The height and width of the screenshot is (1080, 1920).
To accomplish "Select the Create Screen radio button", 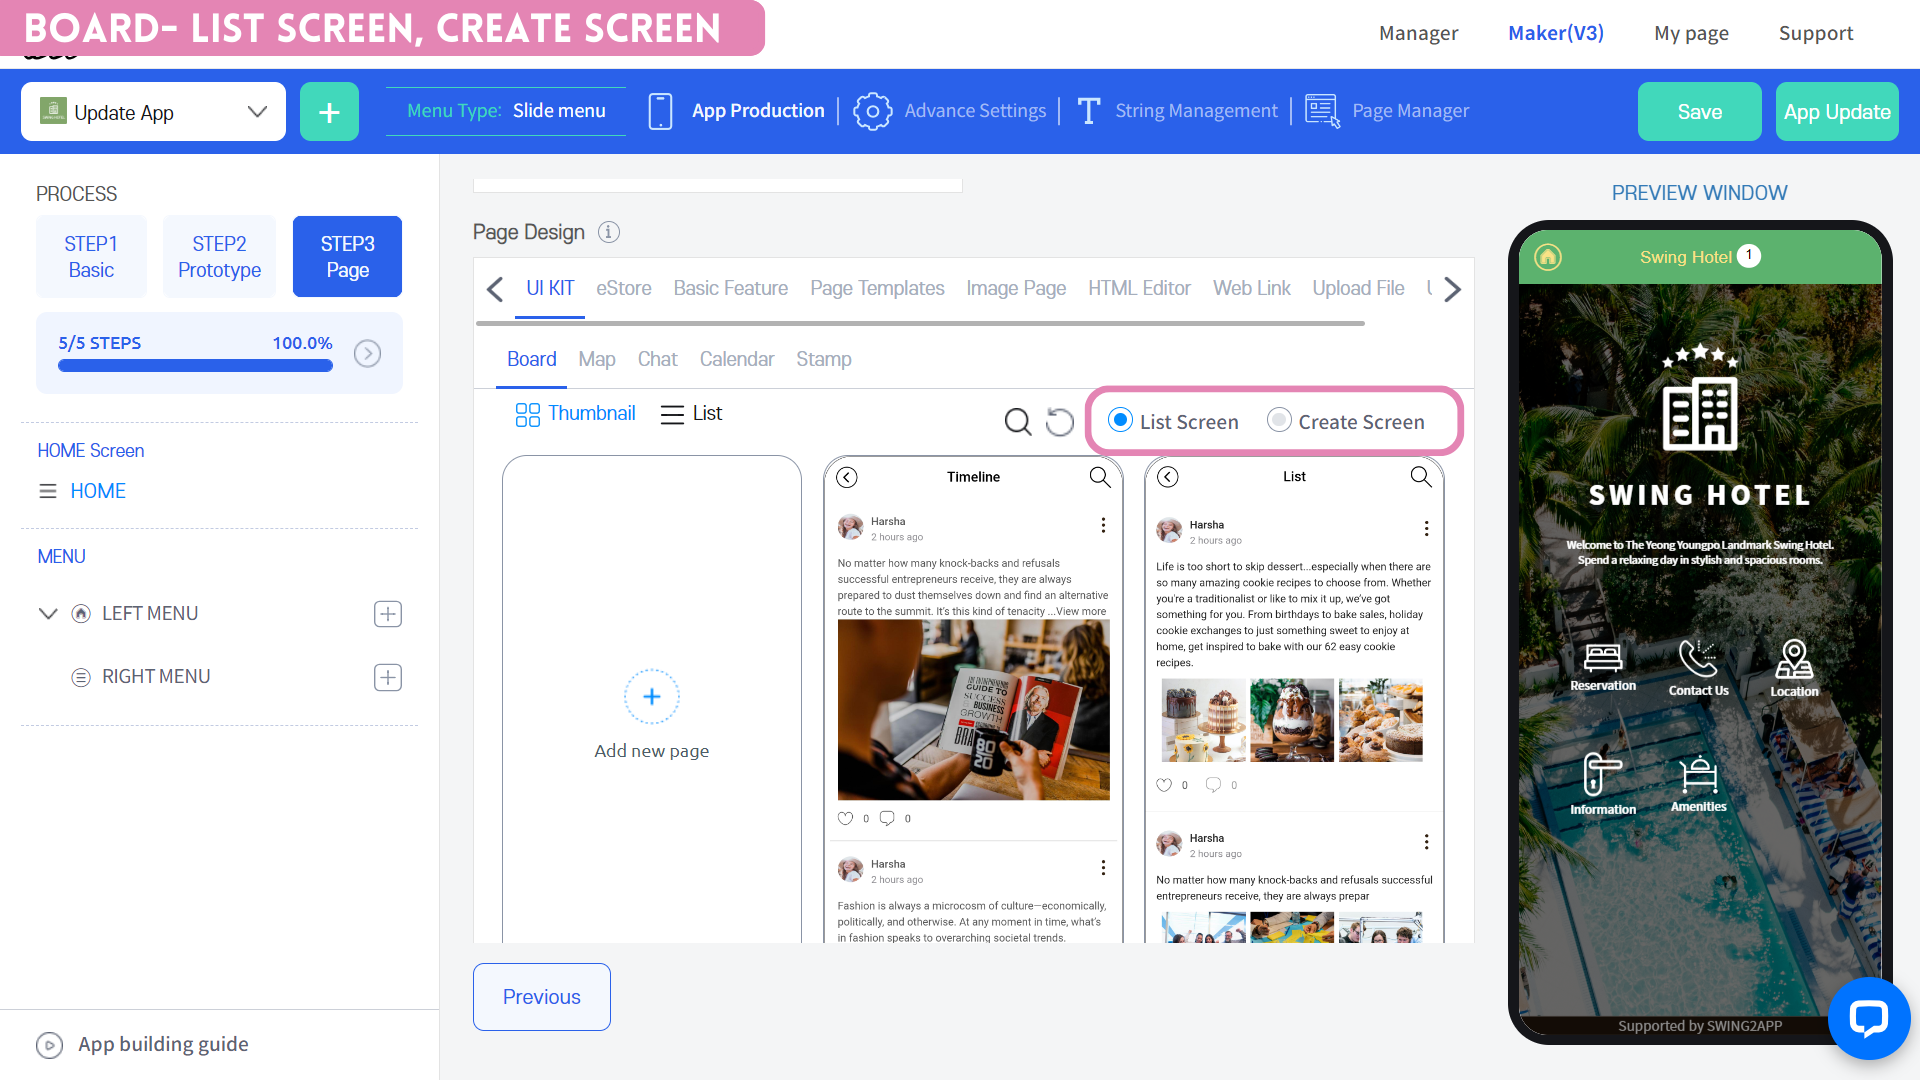I will click(1279, 421).
